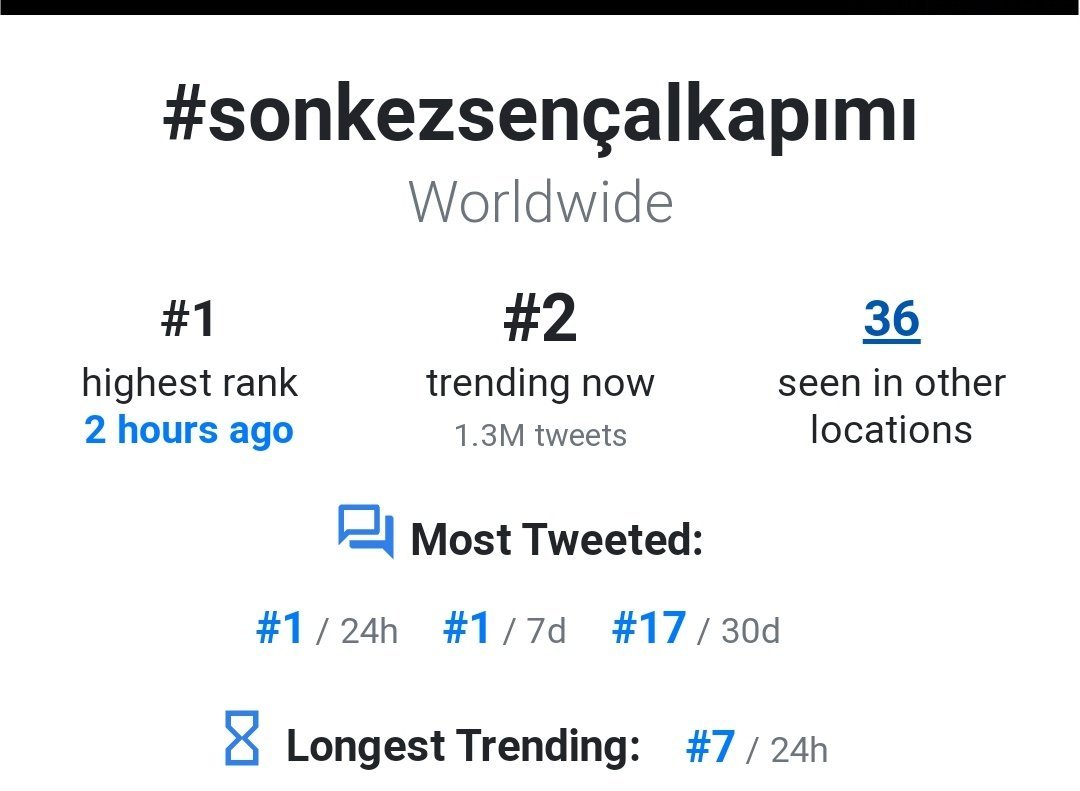Select the #sonkezsençalkapımı hashtag title

[540, 117]
